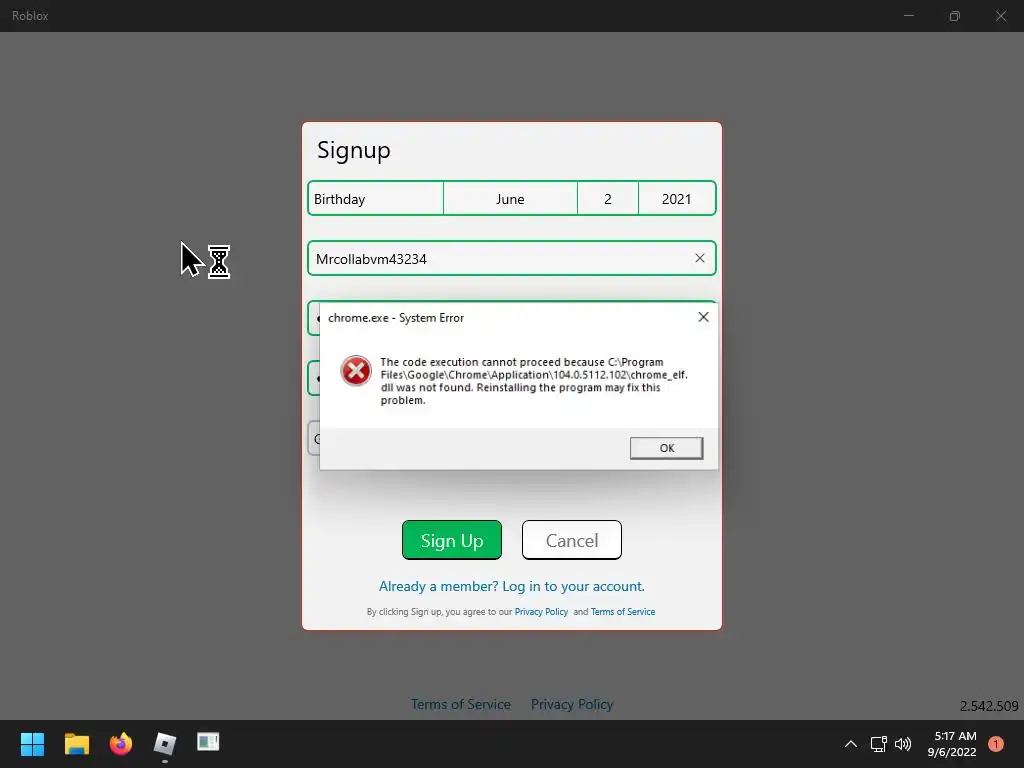This screenshot has height=768, width=1024.
Task: Close the chrome.exe System Error dialog
Action: pyautogui.click(x=703, y=317)
